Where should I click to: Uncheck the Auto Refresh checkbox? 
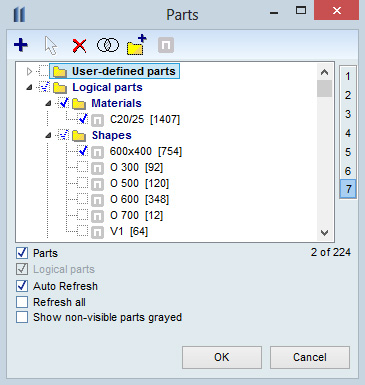22,286
